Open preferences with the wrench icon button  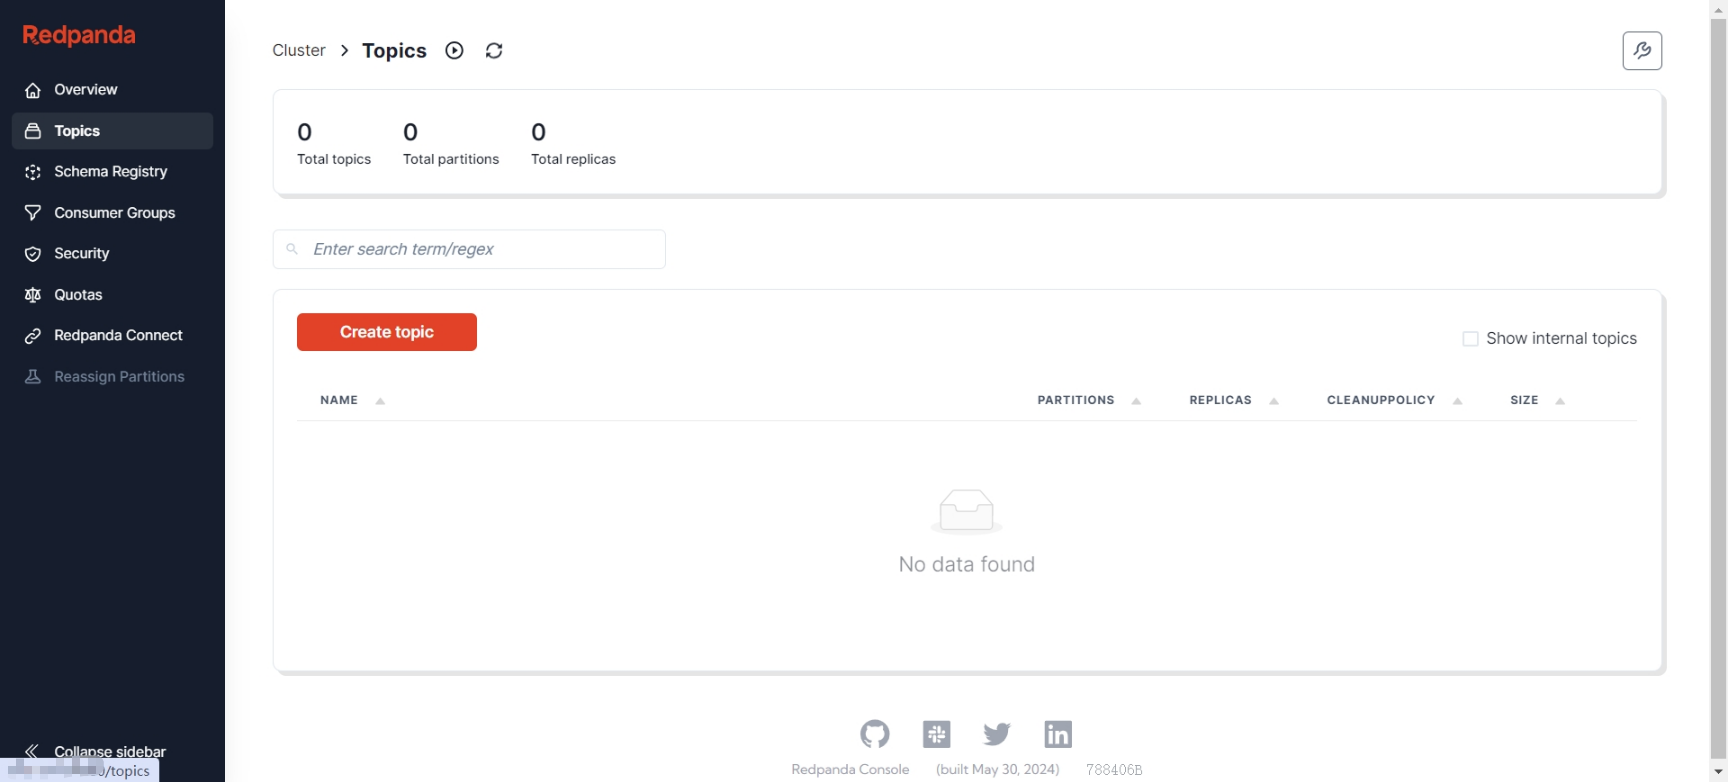tap(1641, 51)
